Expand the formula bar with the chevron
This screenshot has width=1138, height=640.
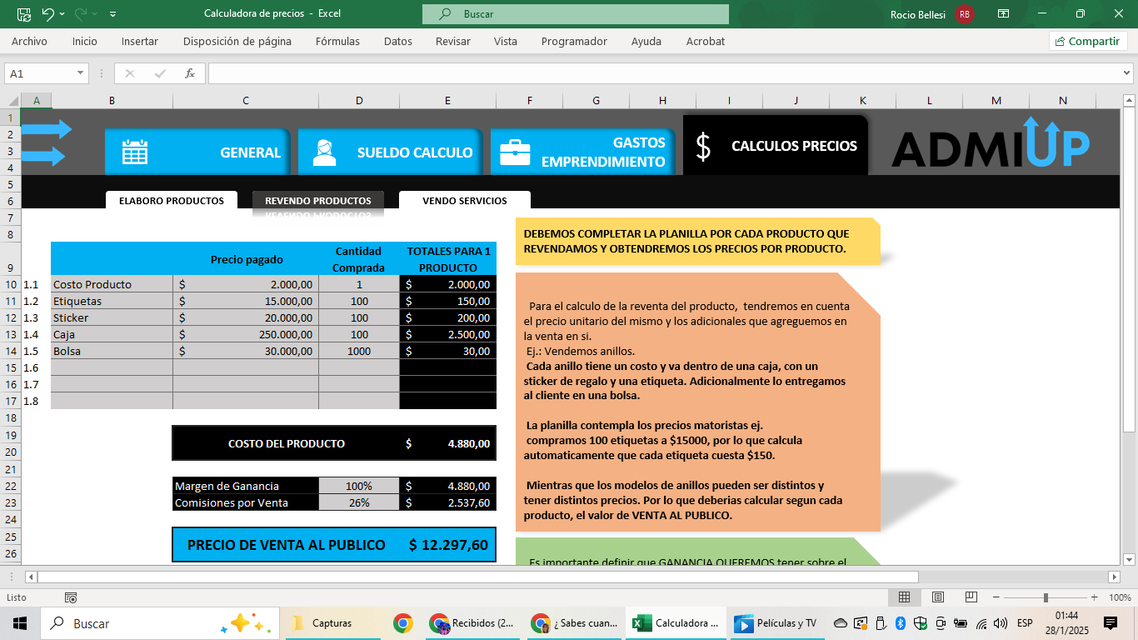(1127, 74)
